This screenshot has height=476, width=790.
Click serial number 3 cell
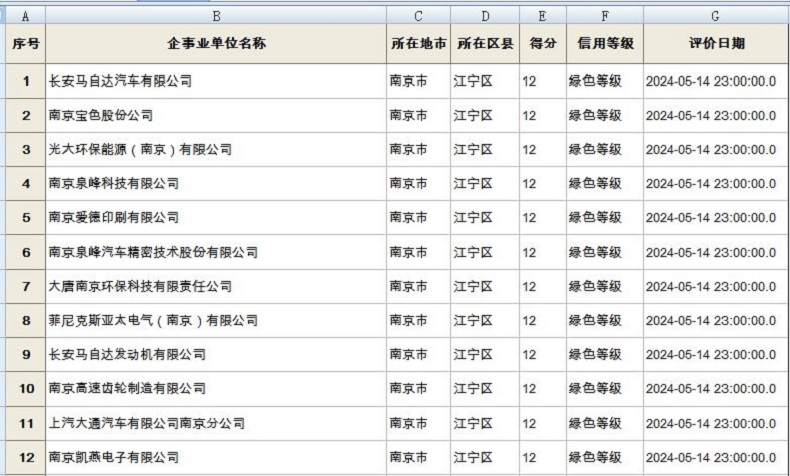click(x=25, y=150)
